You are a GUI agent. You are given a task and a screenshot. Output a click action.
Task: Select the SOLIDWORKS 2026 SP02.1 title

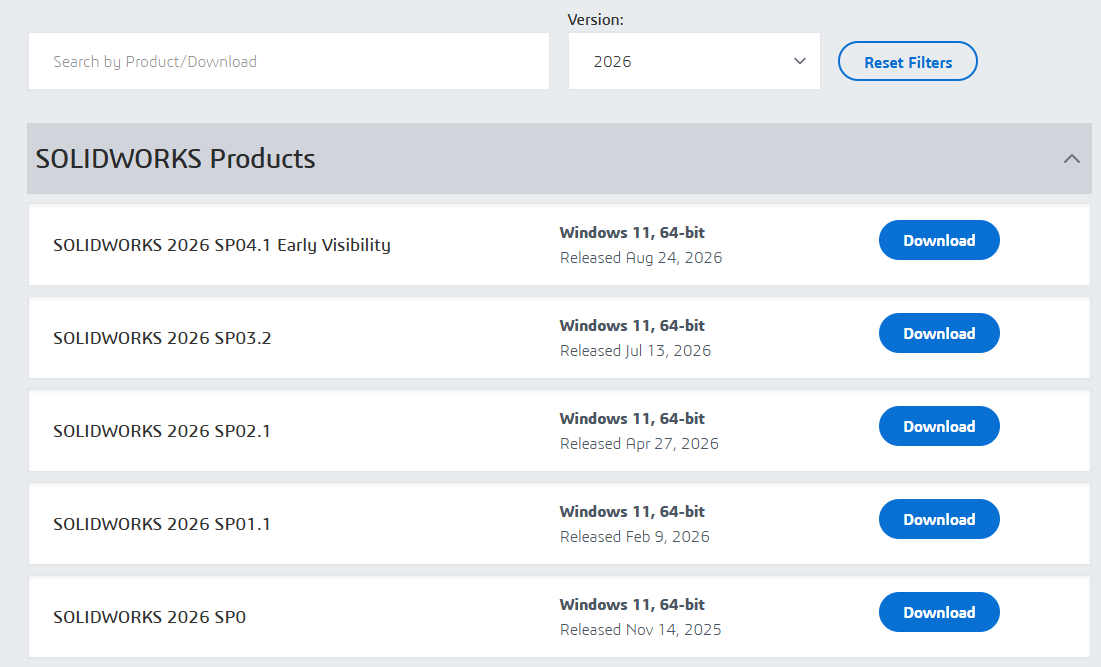coord(161,431)
